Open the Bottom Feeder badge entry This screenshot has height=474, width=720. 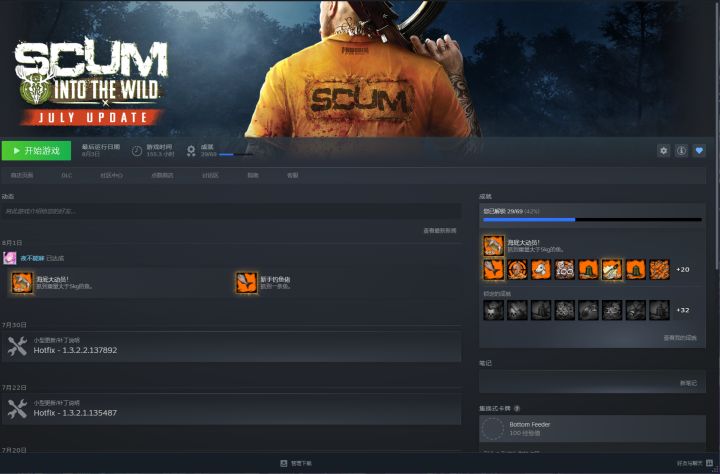tap(592, 429)
